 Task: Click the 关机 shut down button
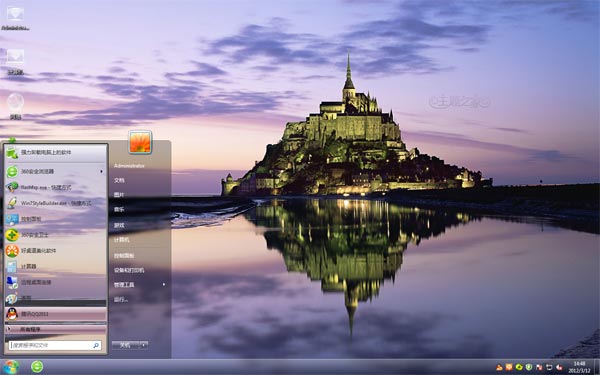click(x=126, y=345)
